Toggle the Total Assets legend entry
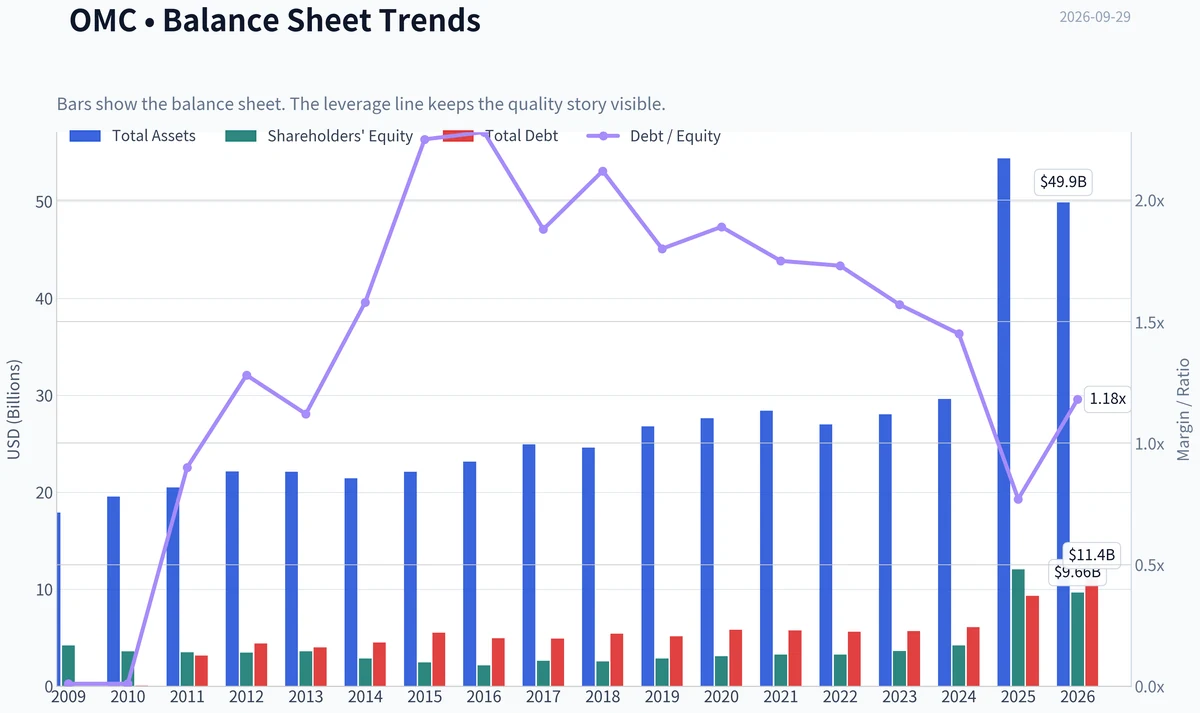The image size is (1200, 713). point(133,136)
